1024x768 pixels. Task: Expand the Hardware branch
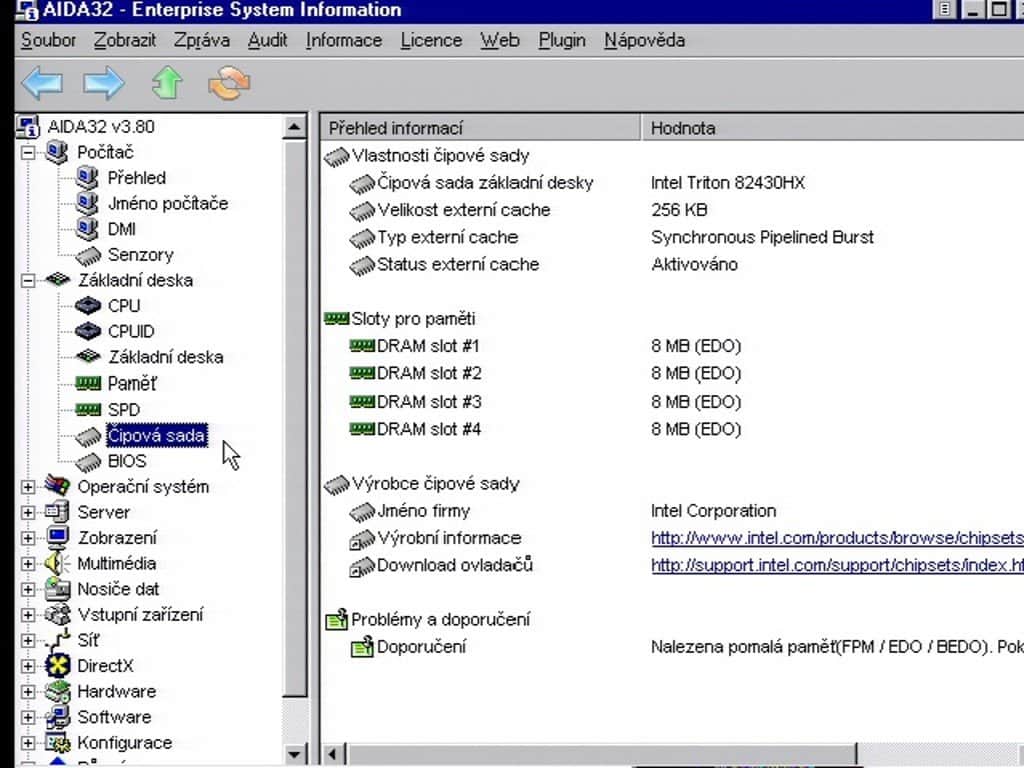click(28, 692)
